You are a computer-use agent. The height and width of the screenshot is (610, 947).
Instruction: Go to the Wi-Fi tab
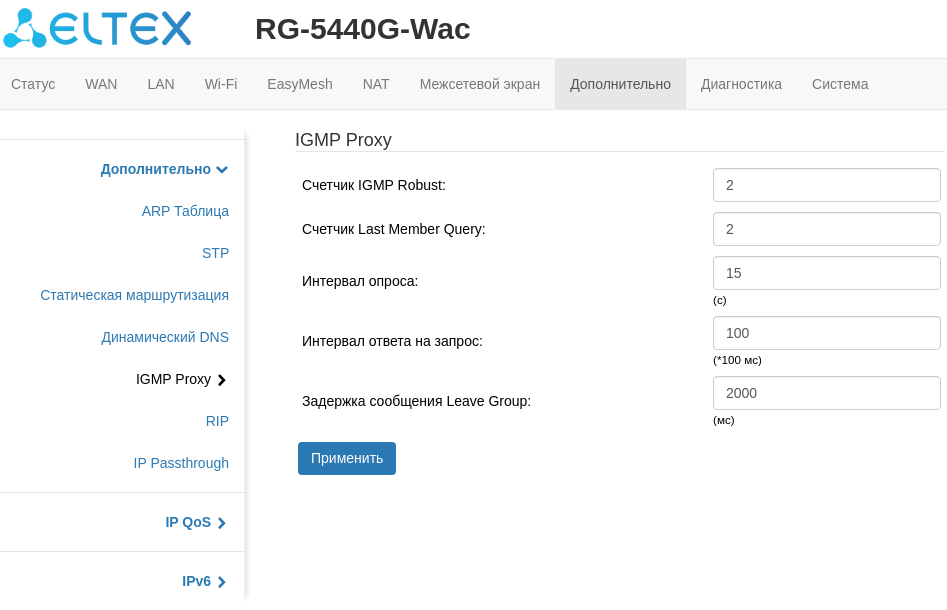click(221, 84)
